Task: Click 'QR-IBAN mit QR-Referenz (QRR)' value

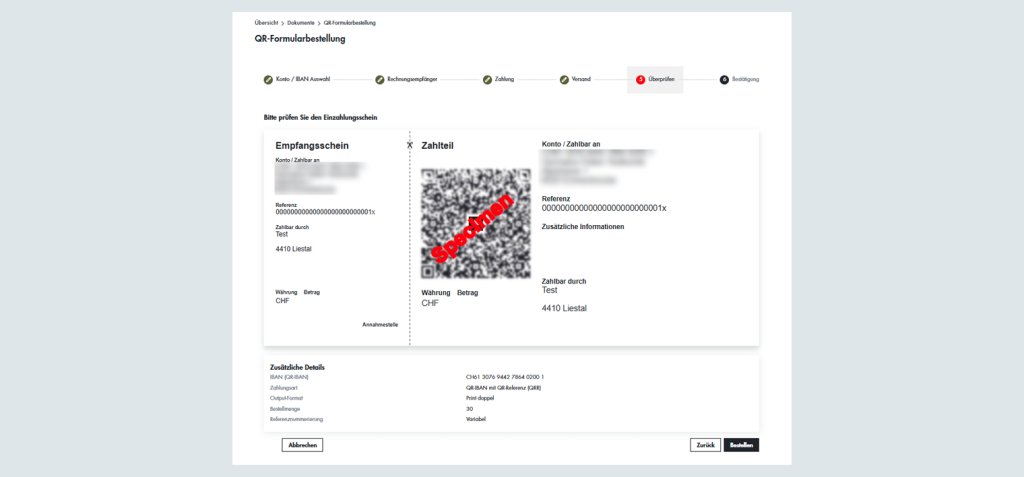Action: 504,387
